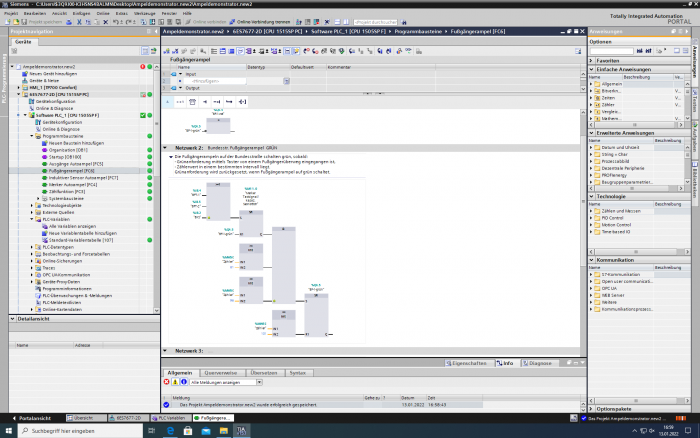Click the warning filter icon in Info panel
The width and height of the screenshot is (700, 438).
pos(173,382)
